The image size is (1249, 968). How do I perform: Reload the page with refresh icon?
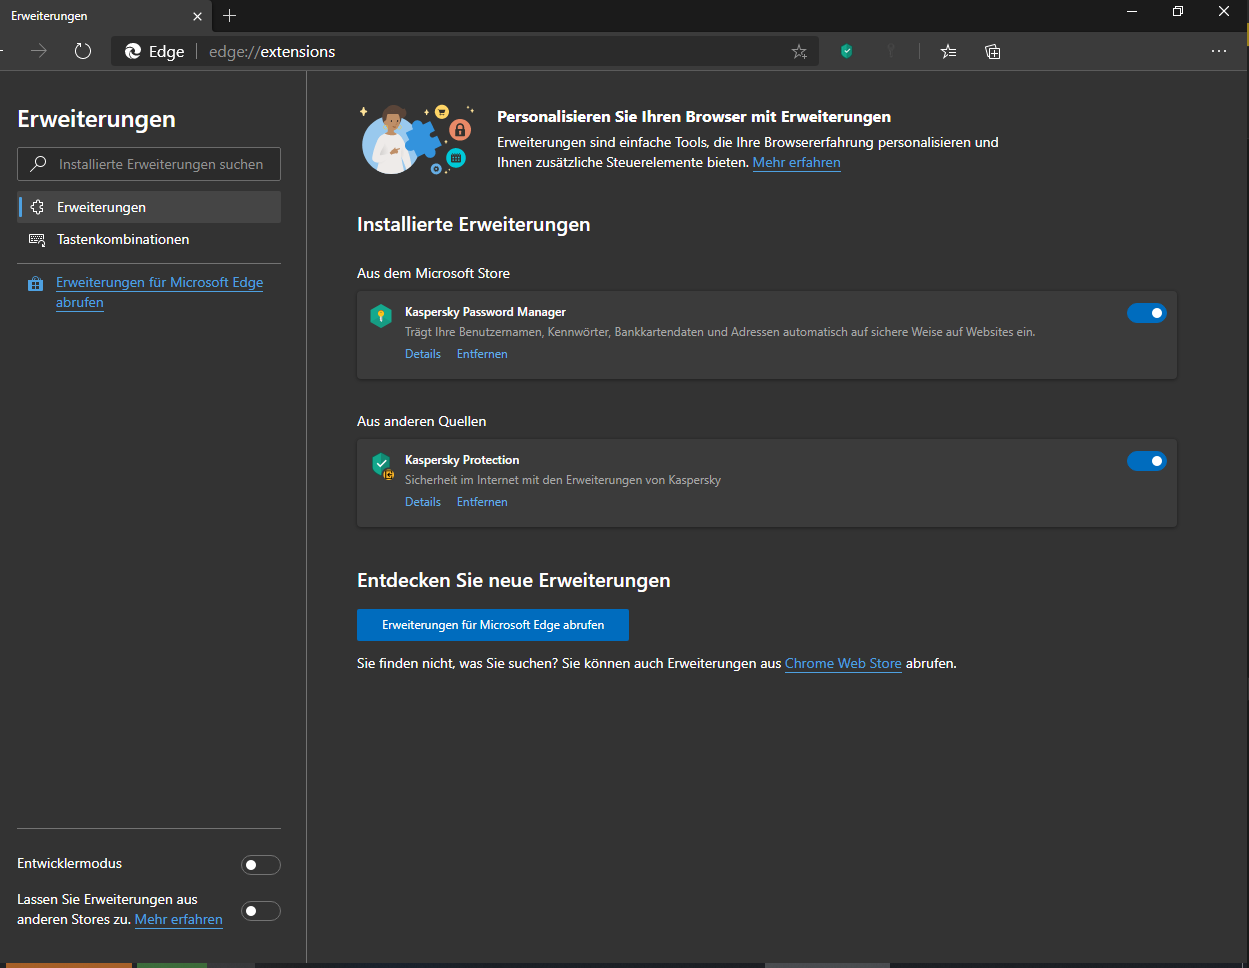(83, 51)
